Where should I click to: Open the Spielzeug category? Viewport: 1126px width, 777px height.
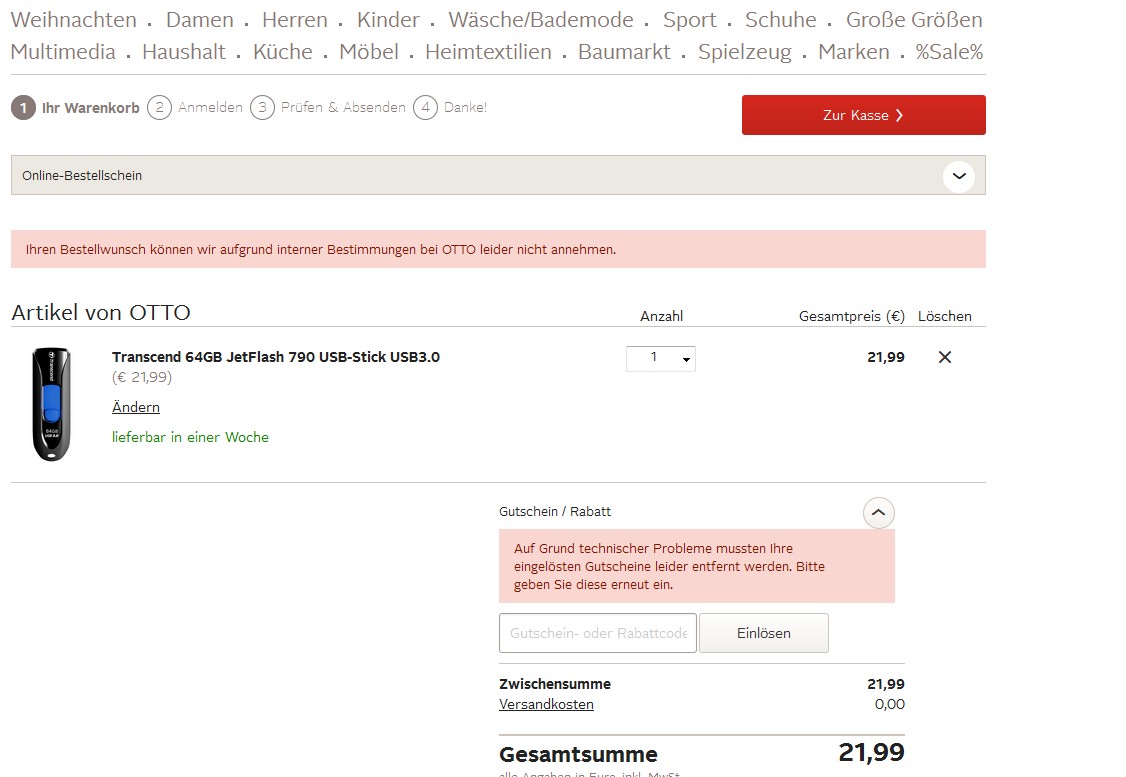tap(745, 52)
